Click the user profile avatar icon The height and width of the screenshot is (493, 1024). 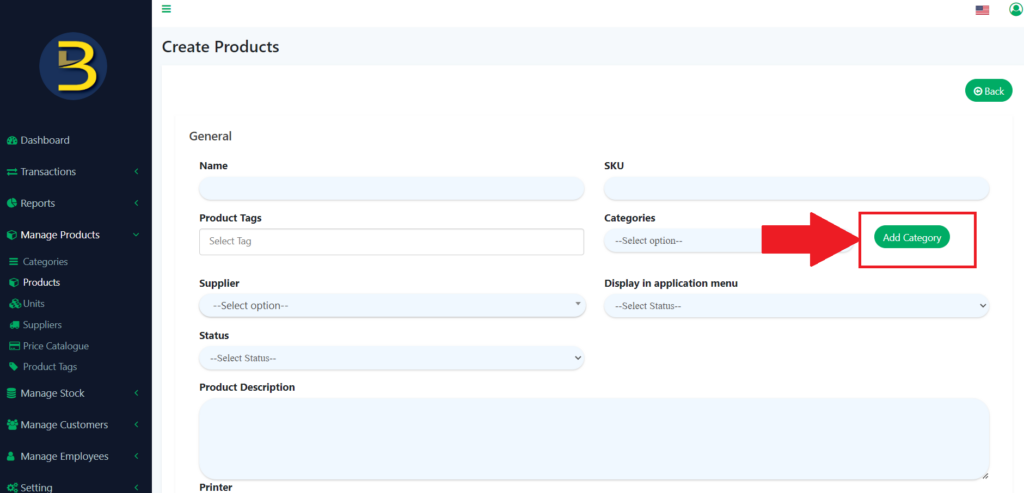pos(1016,9)
